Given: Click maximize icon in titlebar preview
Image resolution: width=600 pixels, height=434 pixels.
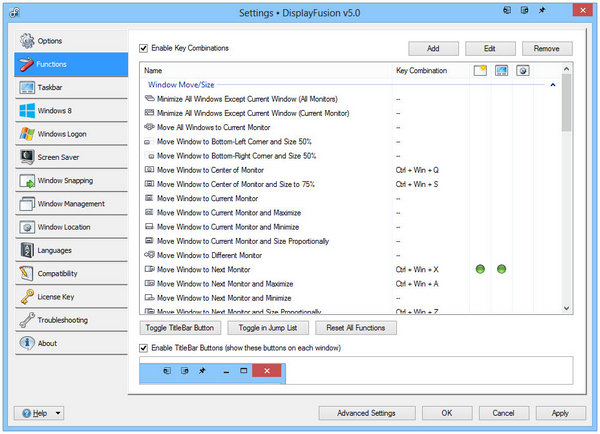Looking at the screenshot, I should (x=244, y=370).
